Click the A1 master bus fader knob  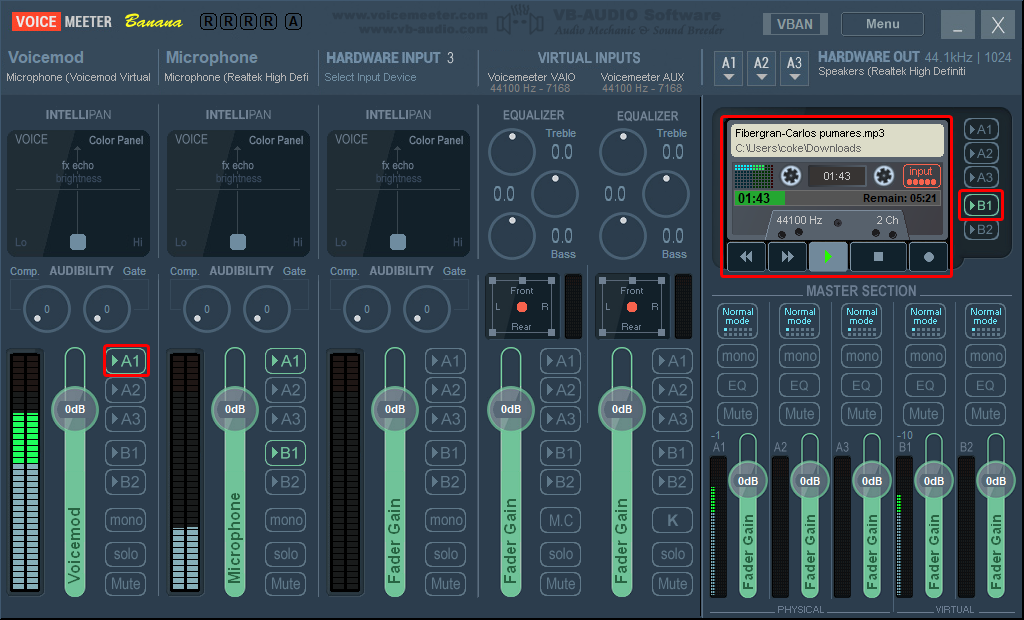[x=748, y=481]
